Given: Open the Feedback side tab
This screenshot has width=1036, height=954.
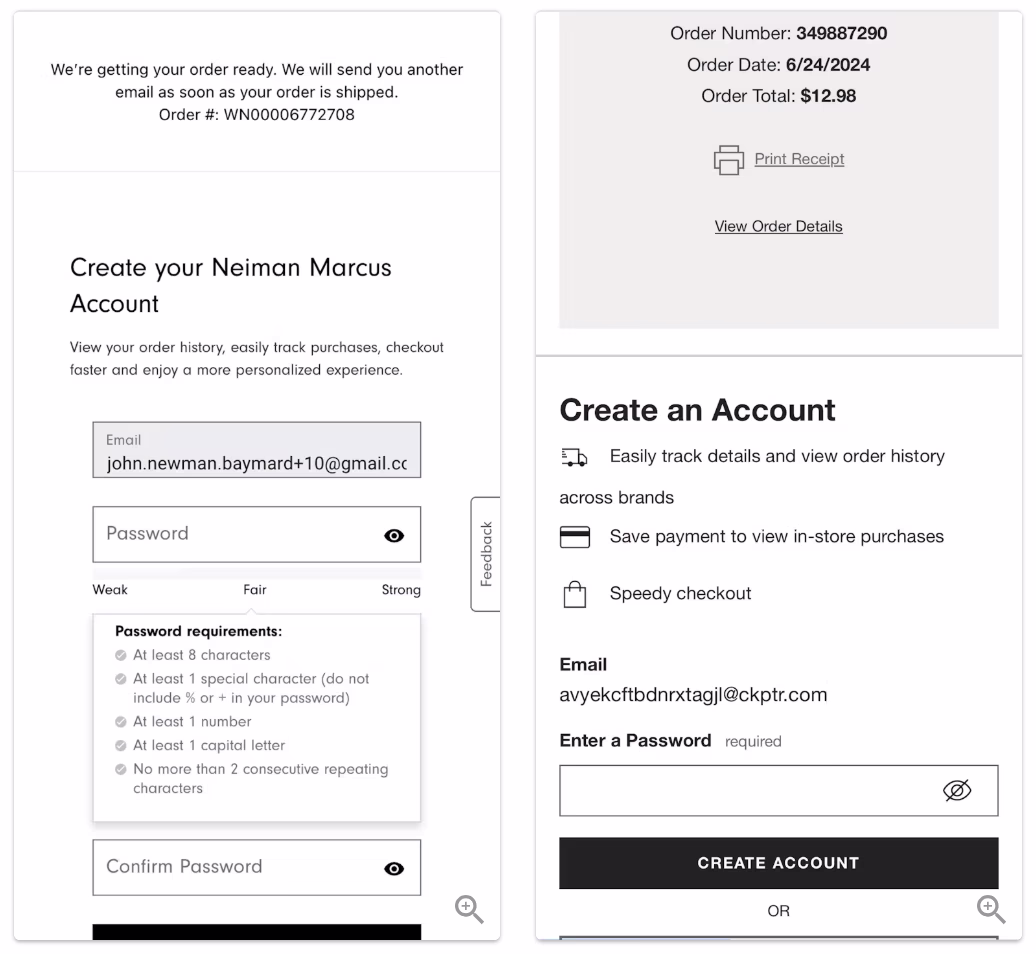Looking at the screenshot, I should (x=486, y=553).
